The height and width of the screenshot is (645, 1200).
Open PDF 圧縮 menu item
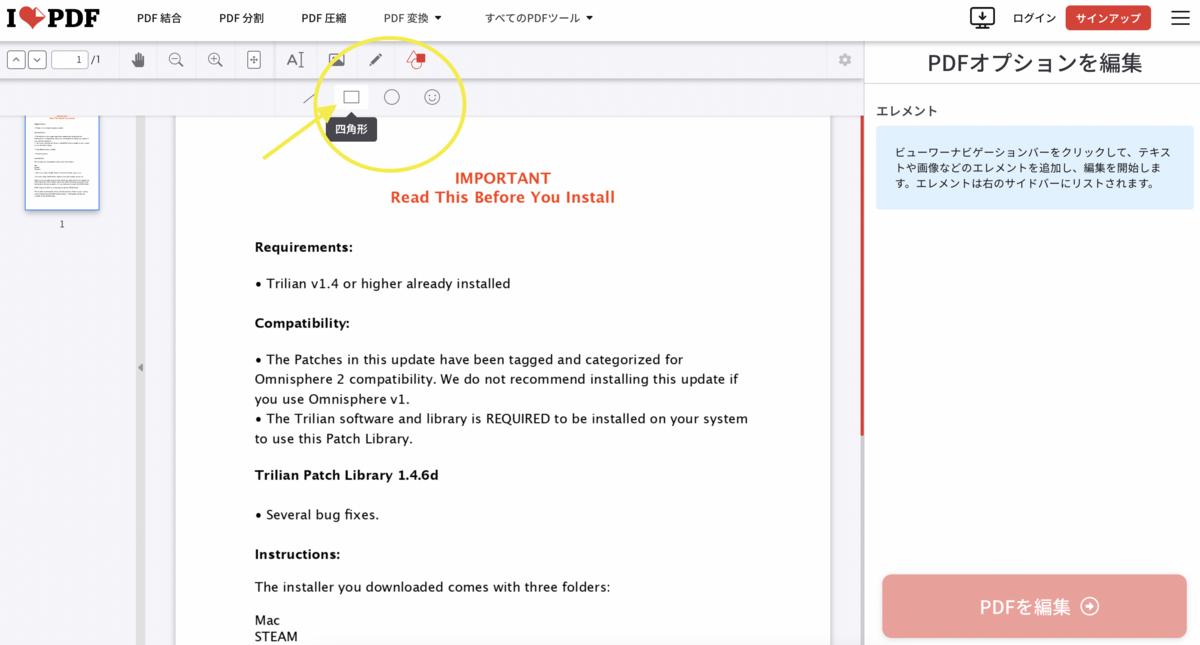coord(324,18)
